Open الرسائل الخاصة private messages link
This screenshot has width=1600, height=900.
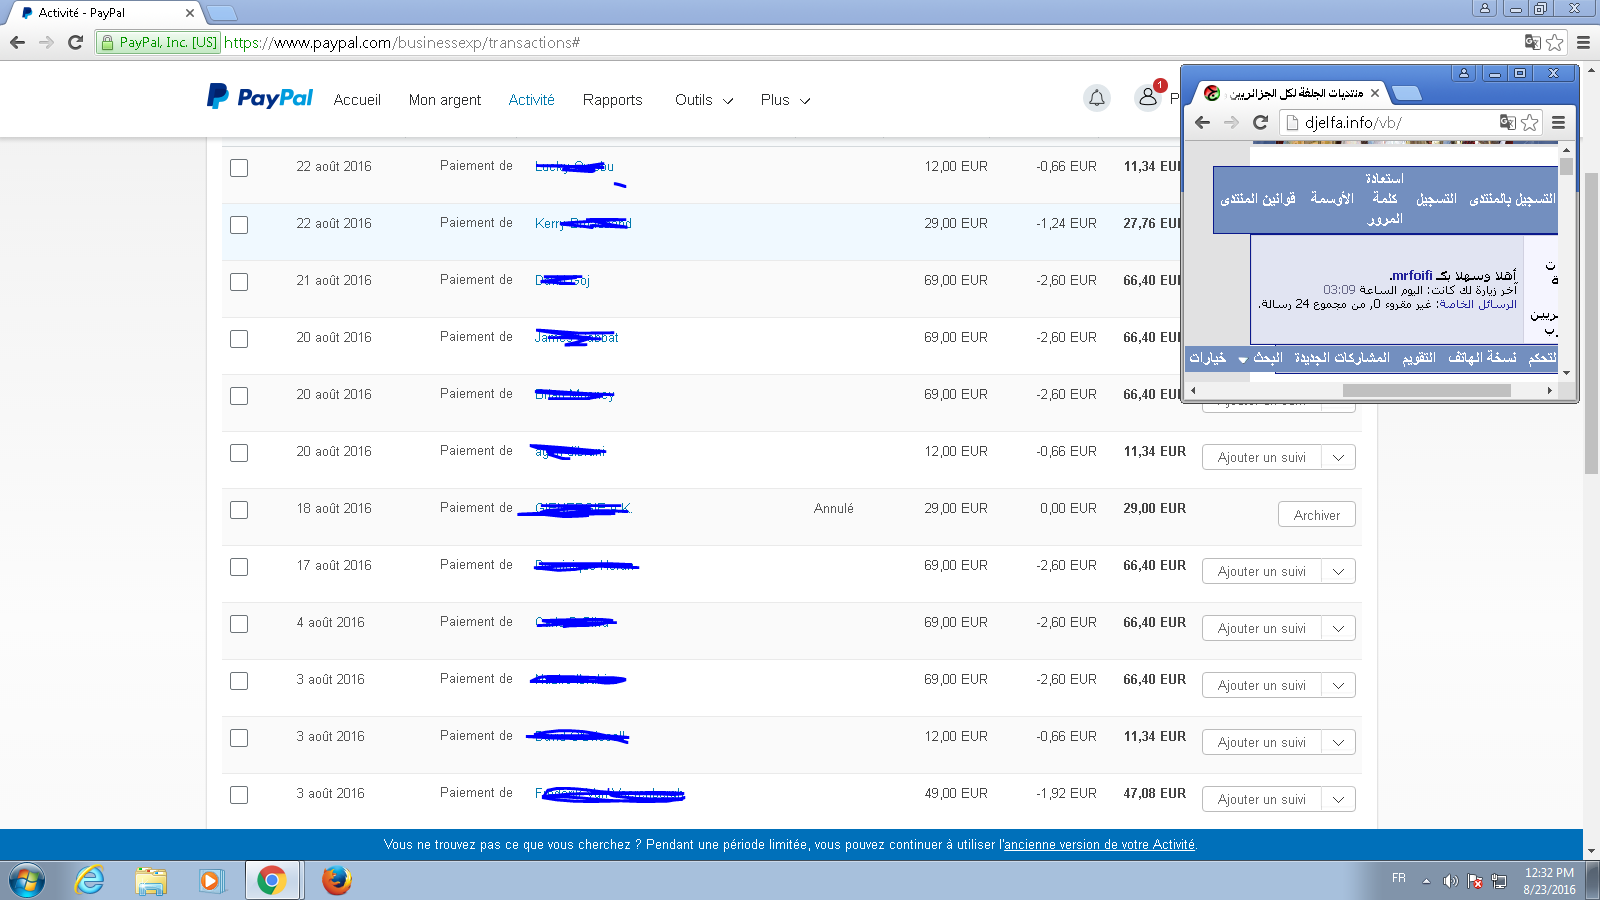click(1478, 304)
